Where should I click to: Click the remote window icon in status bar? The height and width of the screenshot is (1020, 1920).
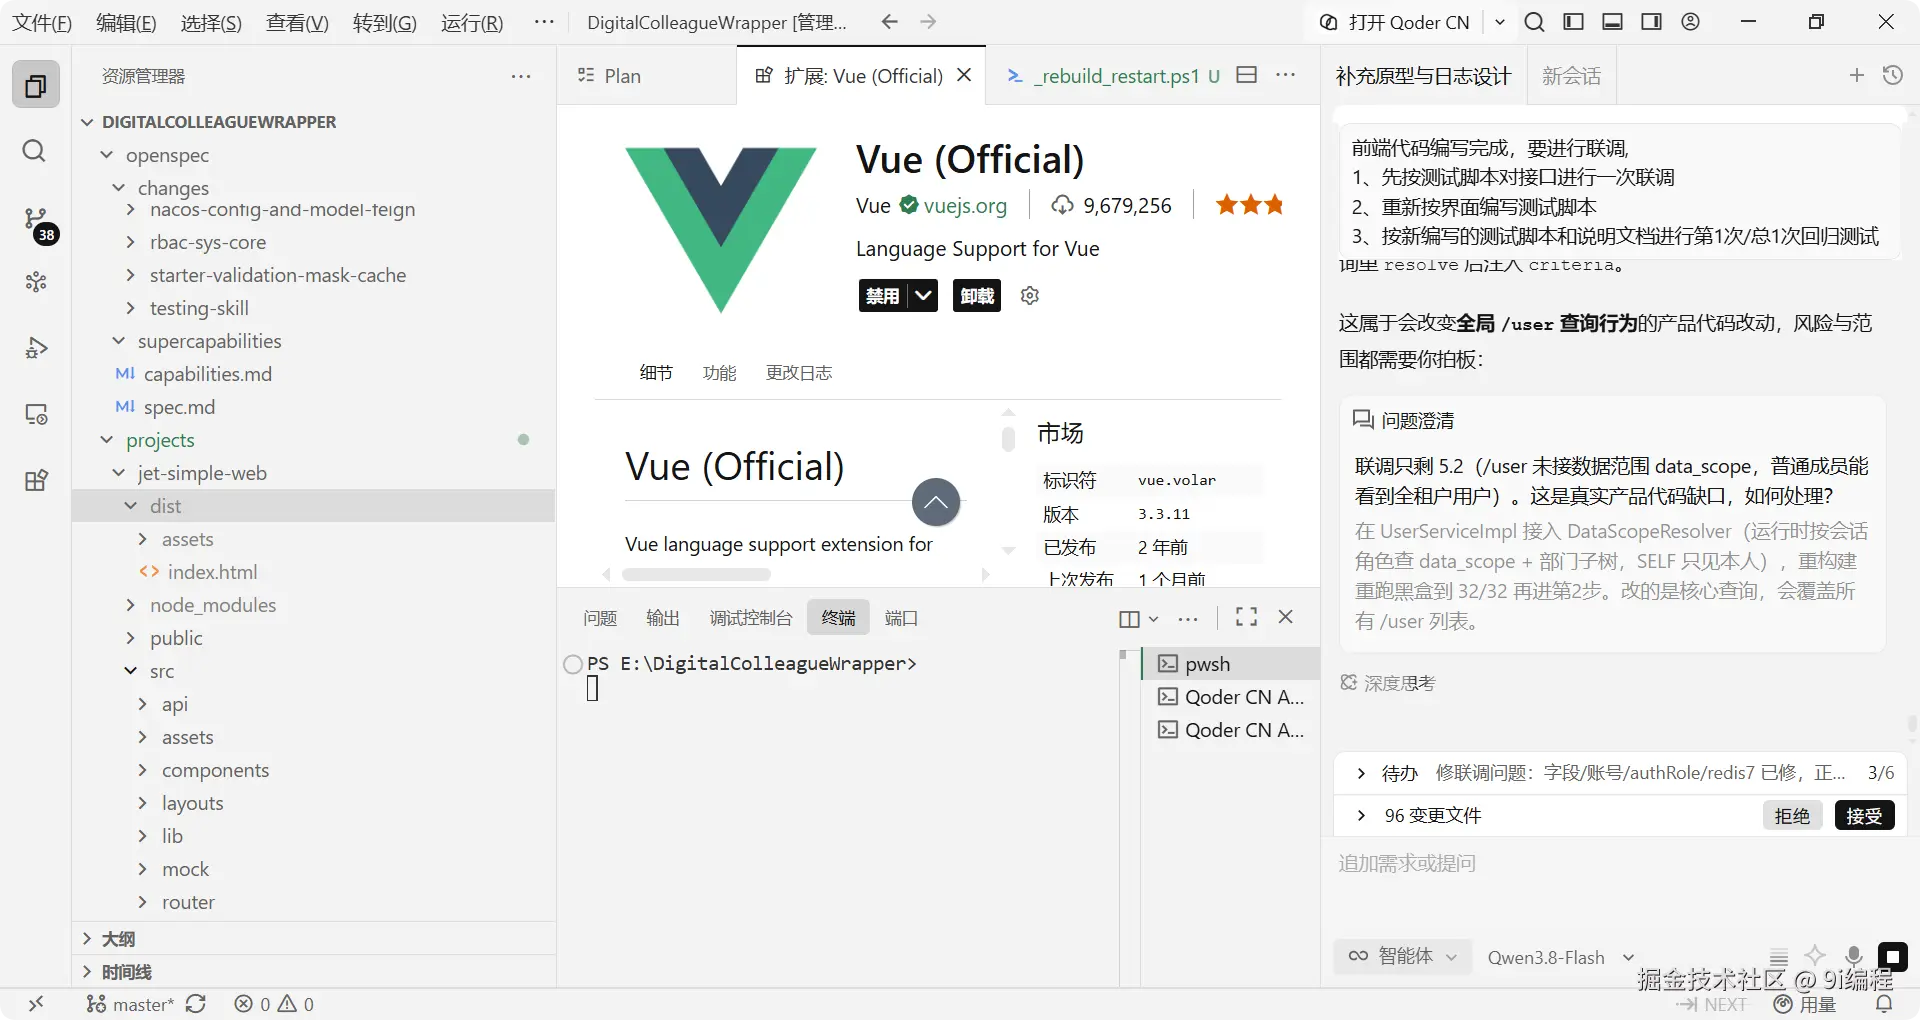pos(36,1004)
